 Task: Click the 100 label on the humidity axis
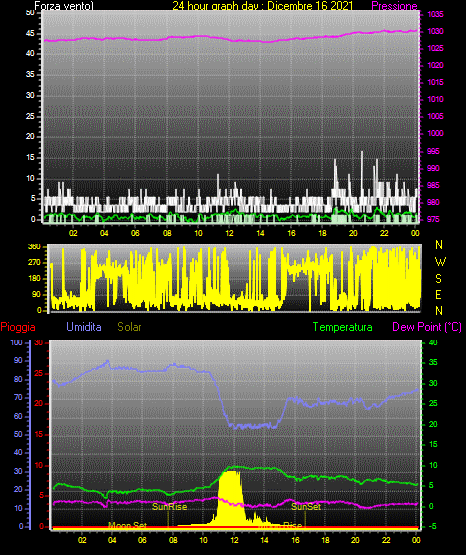coord(16,342)
